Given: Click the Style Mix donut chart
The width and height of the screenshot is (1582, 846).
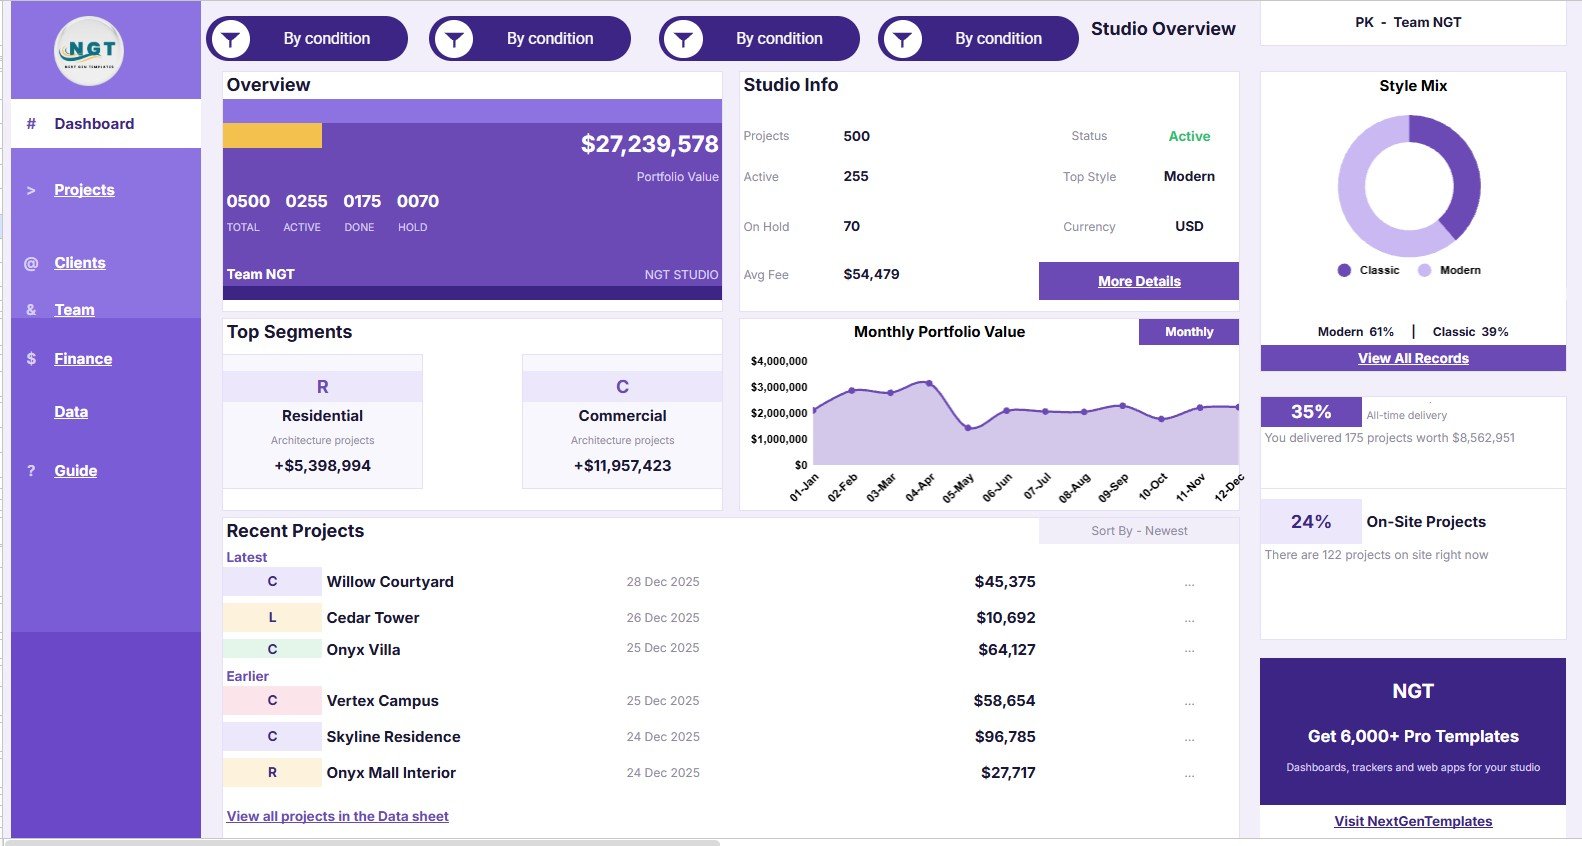Looking at the screenshot, I should [x=1409, y=186].
